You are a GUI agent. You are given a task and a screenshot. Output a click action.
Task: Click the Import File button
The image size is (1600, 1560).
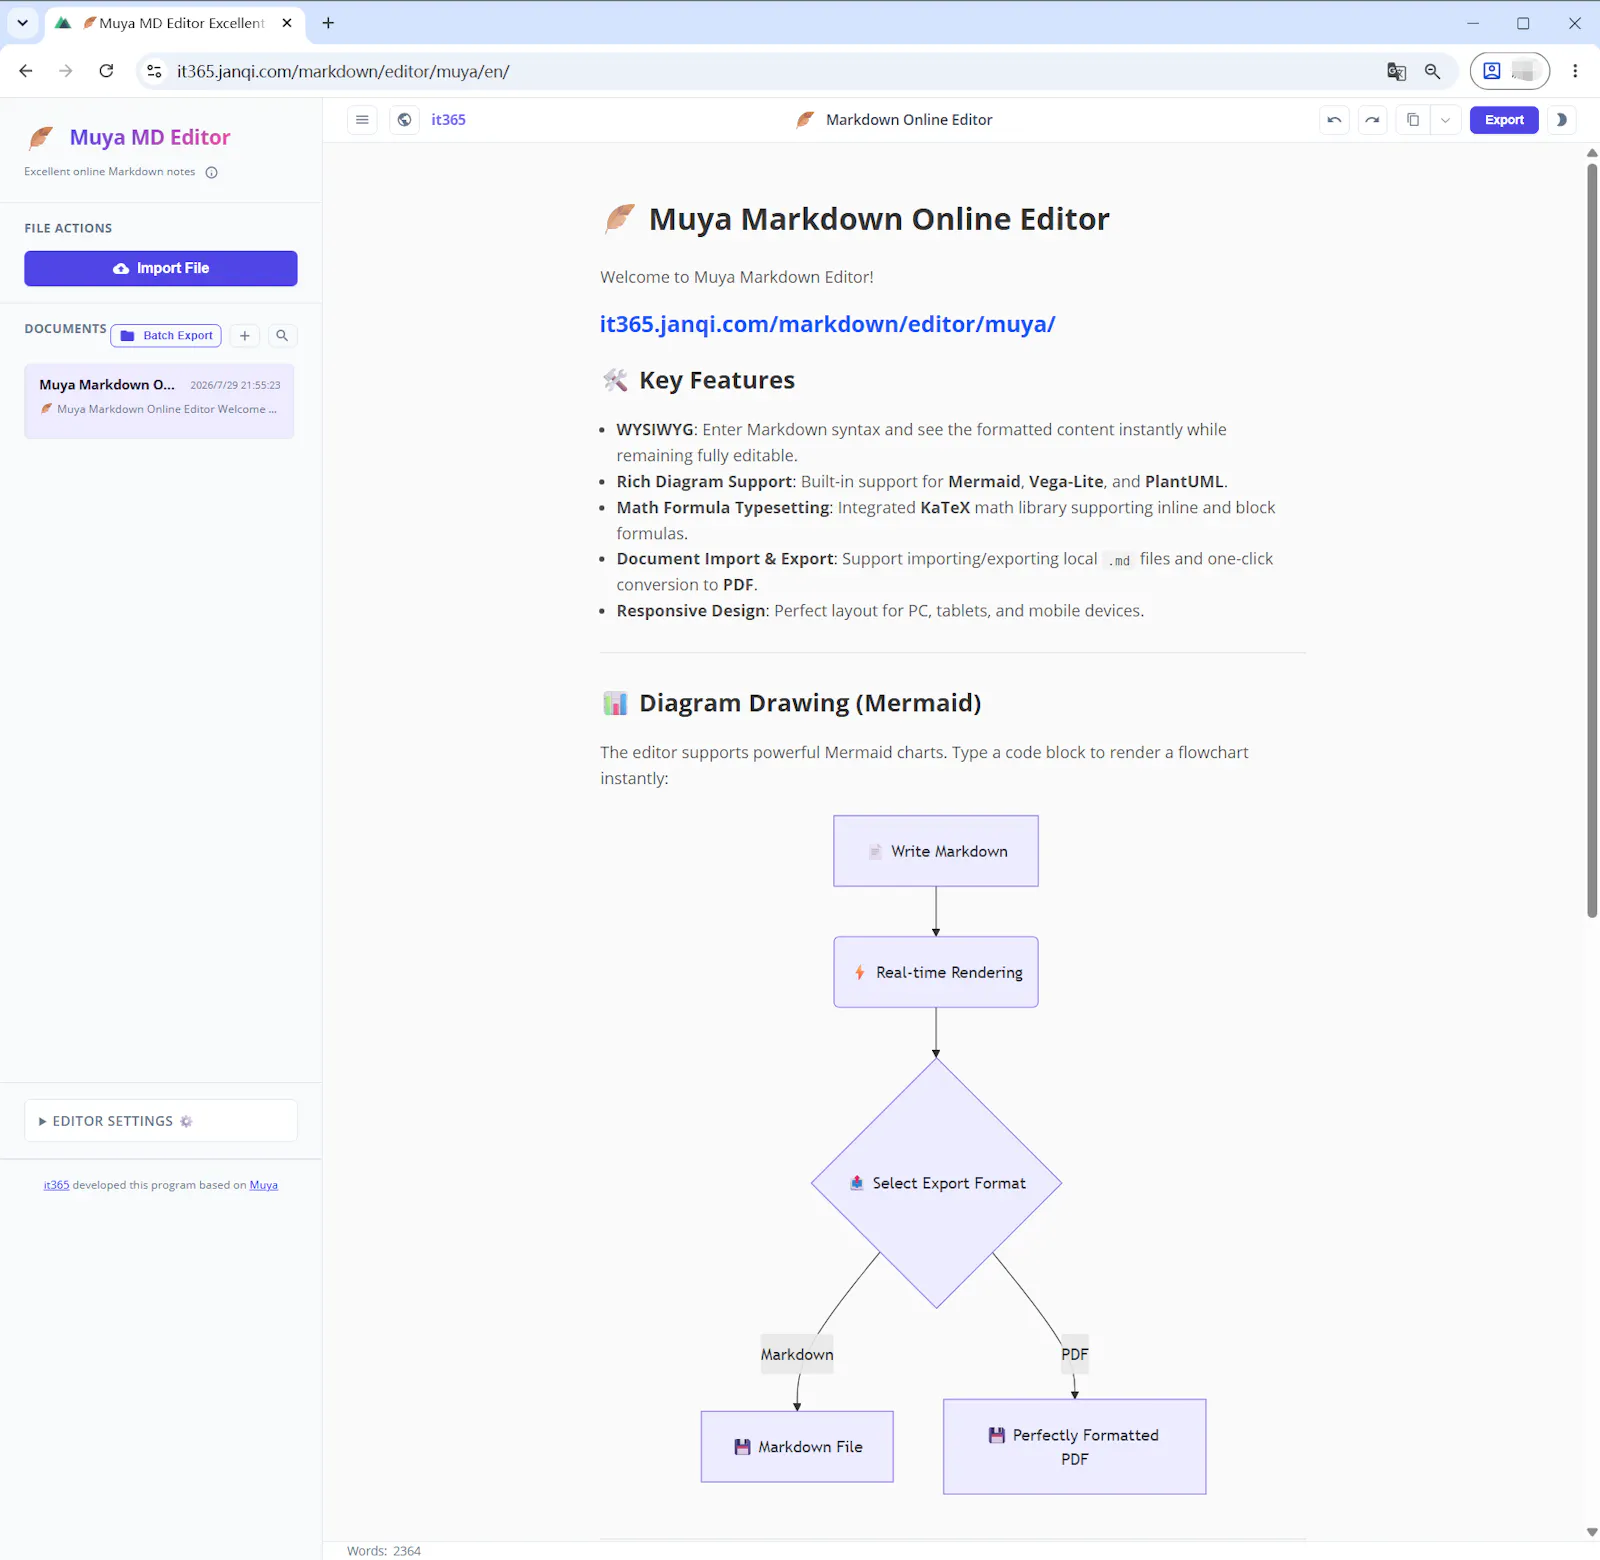click(x=161, y=268)
